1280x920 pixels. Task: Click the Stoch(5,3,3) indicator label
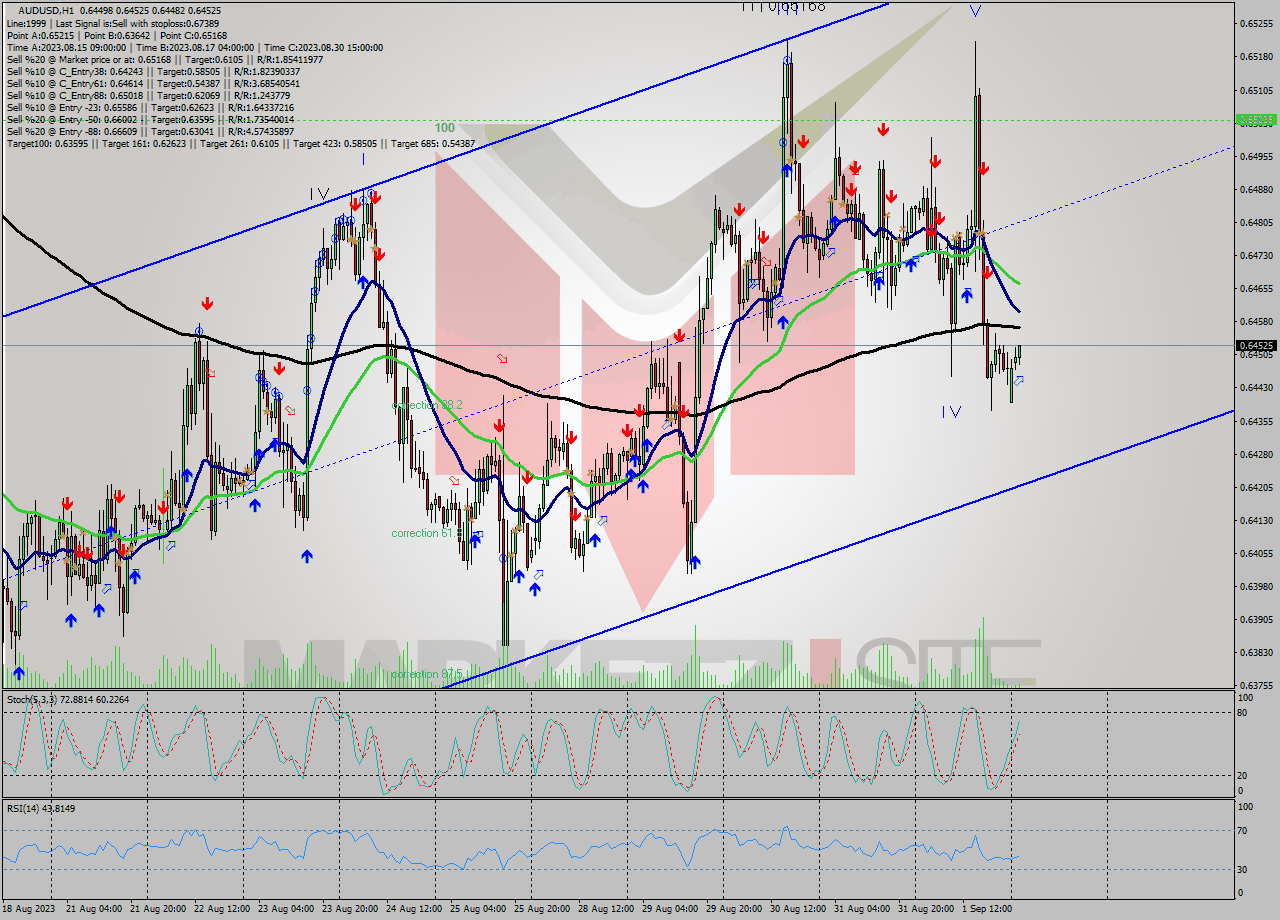(68, 699)
